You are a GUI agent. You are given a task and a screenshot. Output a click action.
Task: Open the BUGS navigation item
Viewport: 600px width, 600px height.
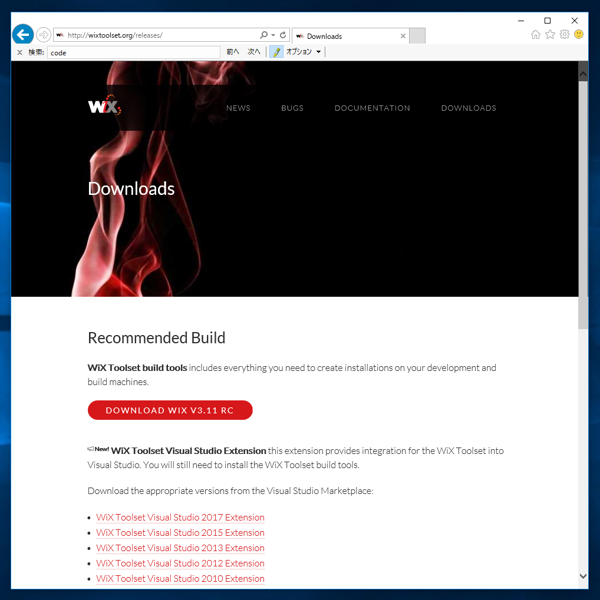pyautogui.click(x=292, y=108)
